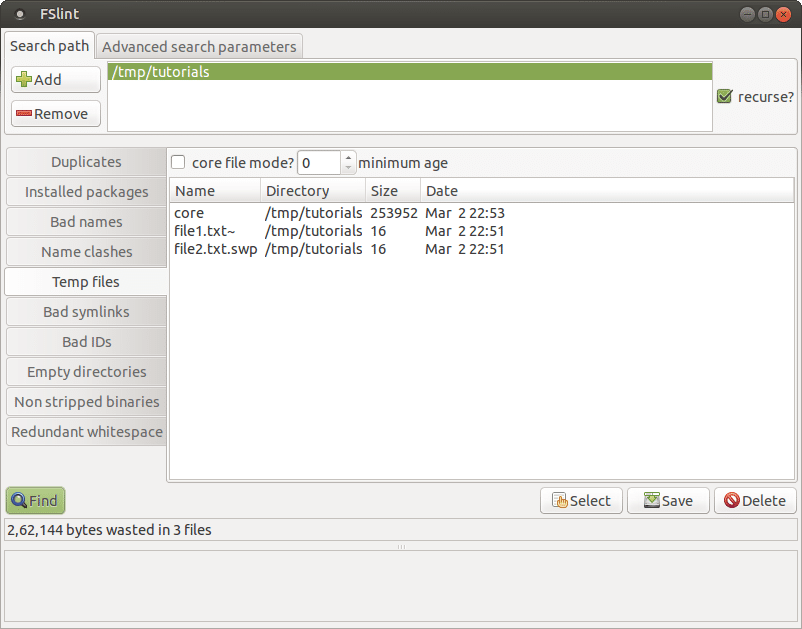Click date Mar 2 22:53
The image size is (802, 629).
tap(465, 213)
